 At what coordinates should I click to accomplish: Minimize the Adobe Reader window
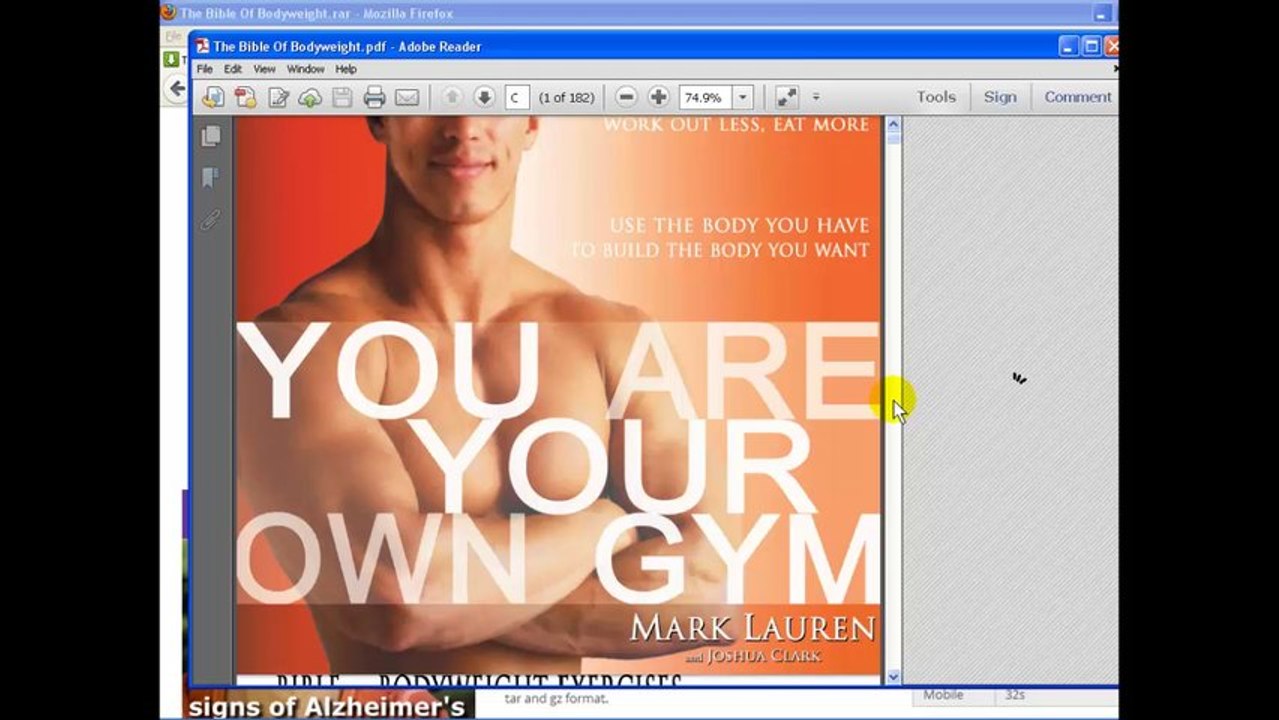(x=1069, y=46)
